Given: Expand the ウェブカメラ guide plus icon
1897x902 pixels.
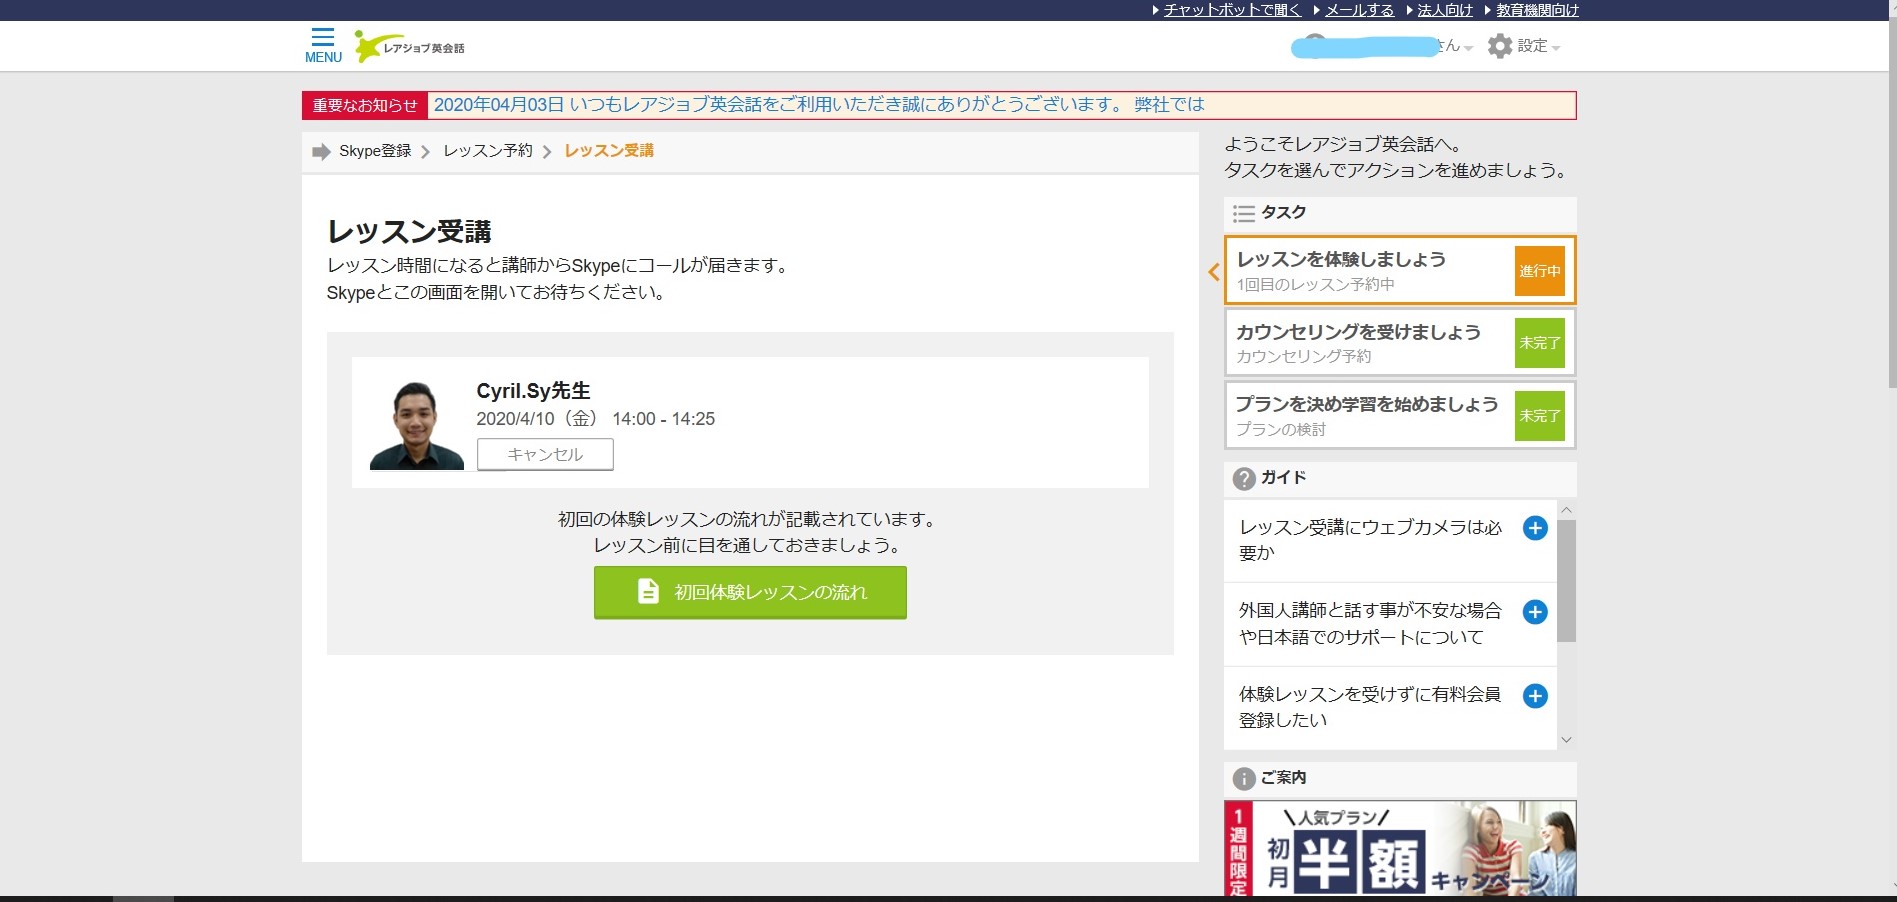Looking at the screenshot, I should pyautogui.click(x=1534, y=528).
